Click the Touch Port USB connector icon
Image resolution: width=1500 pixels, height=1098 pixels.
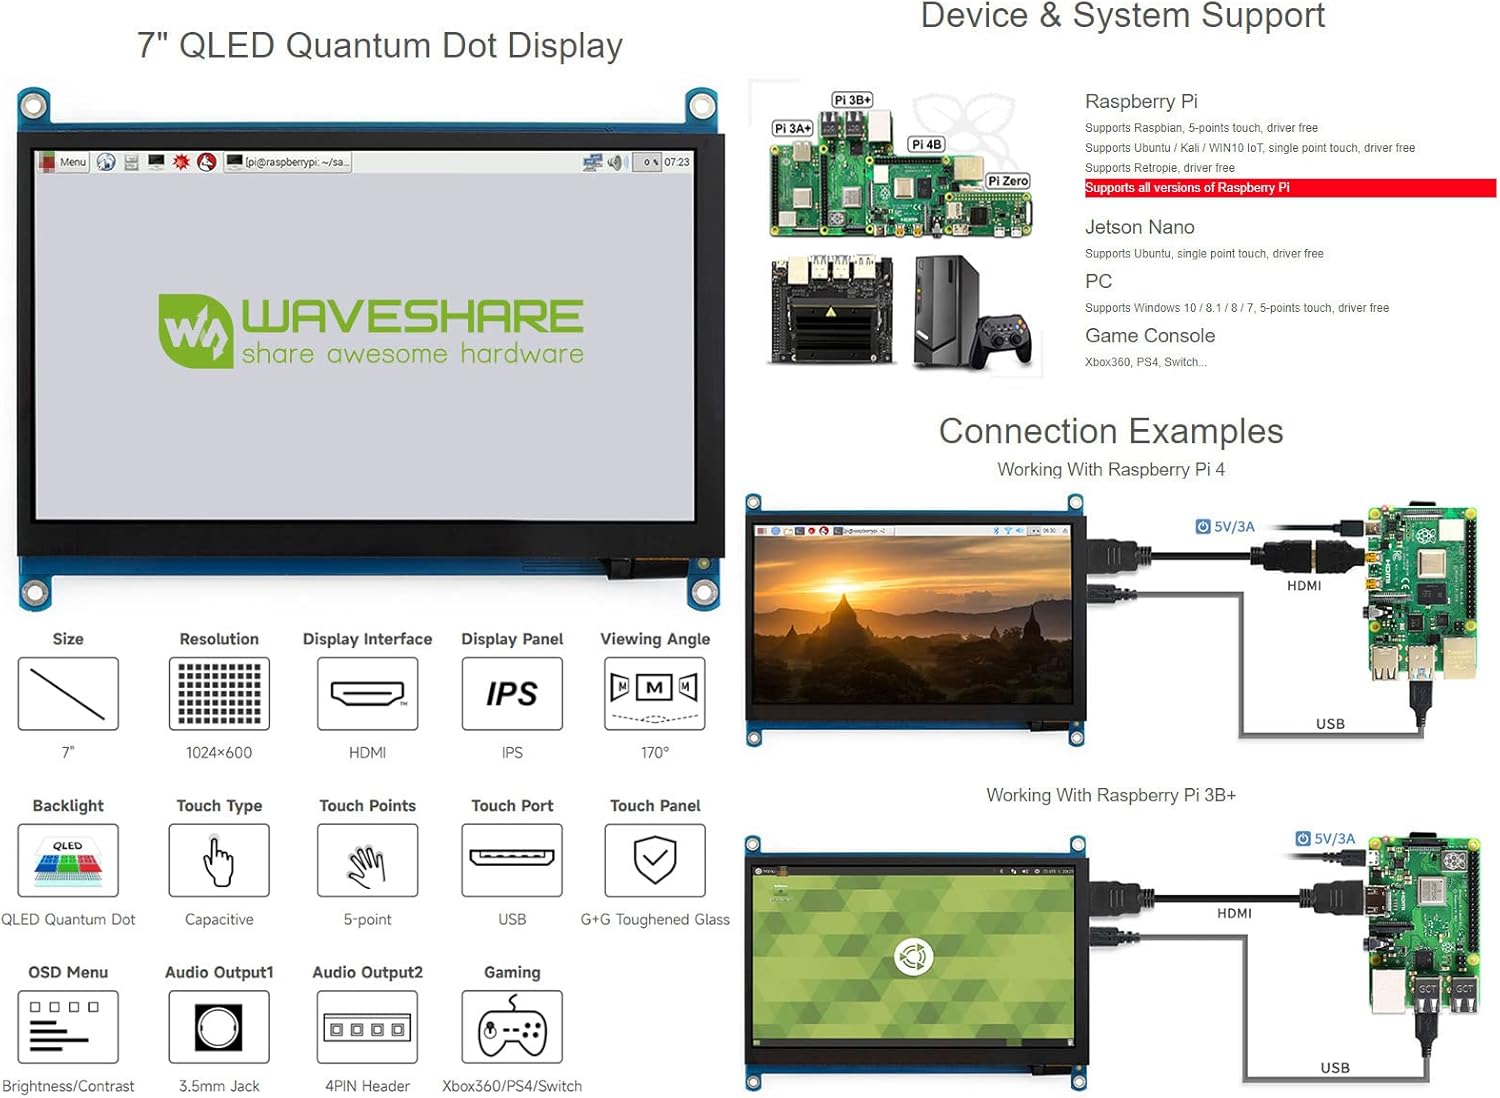[x=512, y=860]
